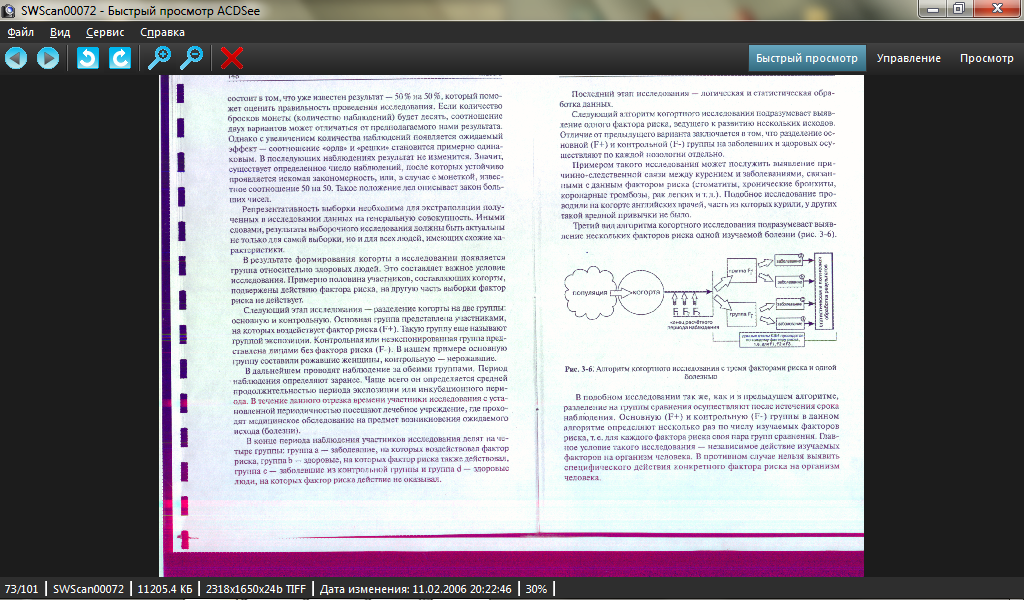Go to the previous image
1024x600 pixels.
click(16, 58)
